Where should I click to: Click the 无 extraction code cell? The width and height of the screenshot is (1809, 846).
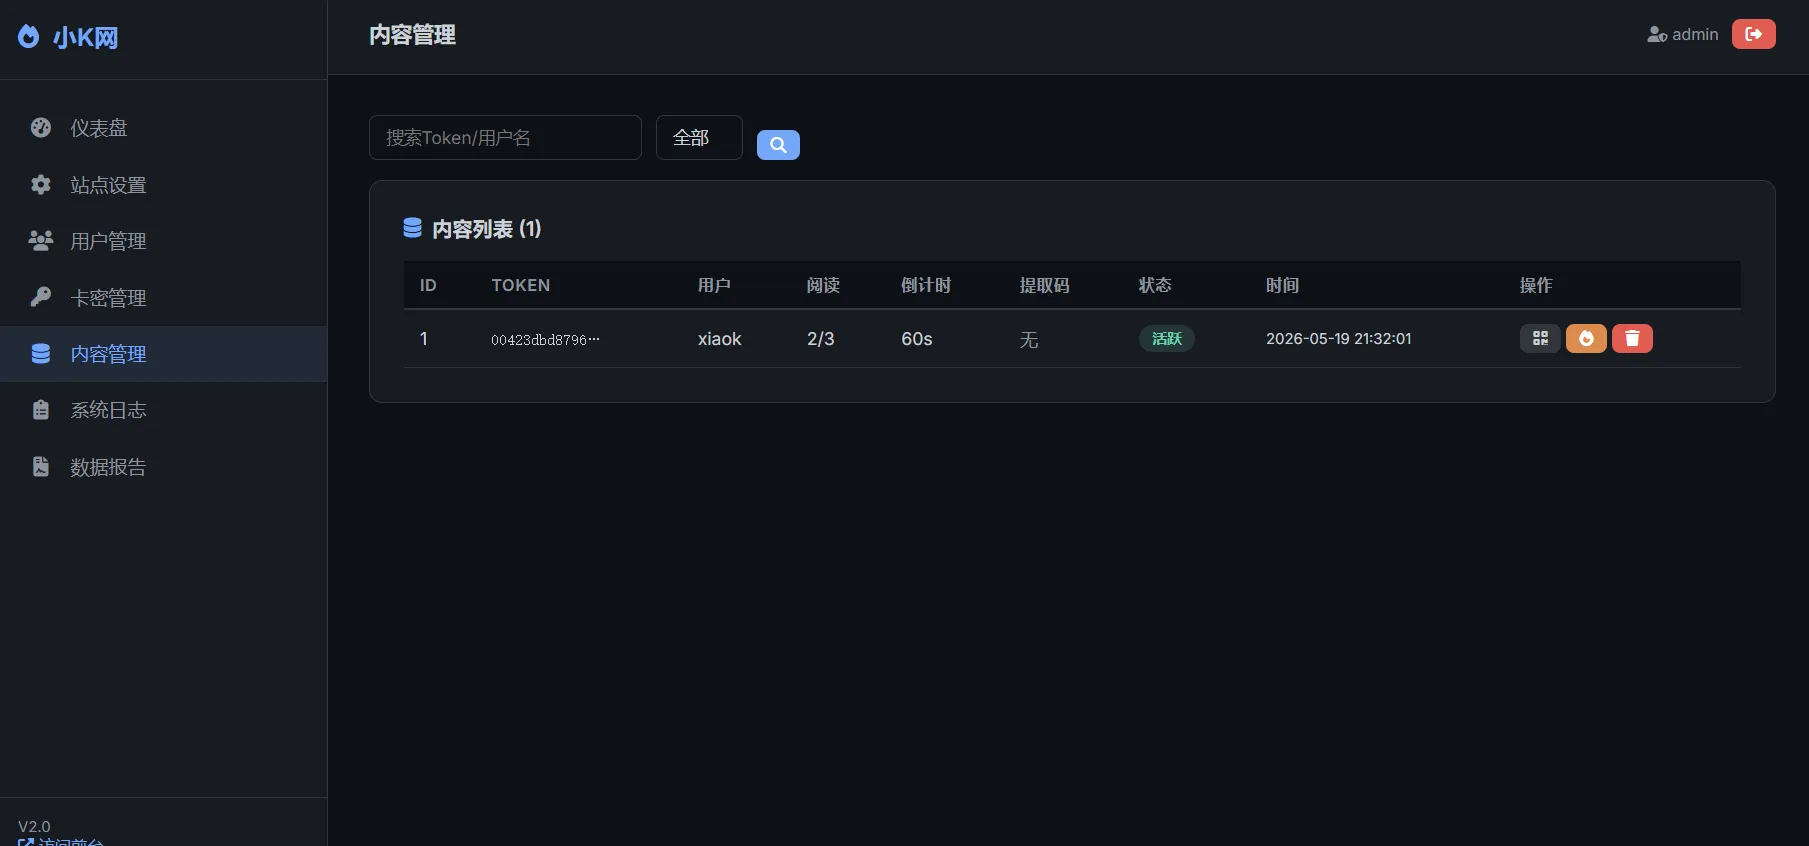click(x=1029, y=340)
